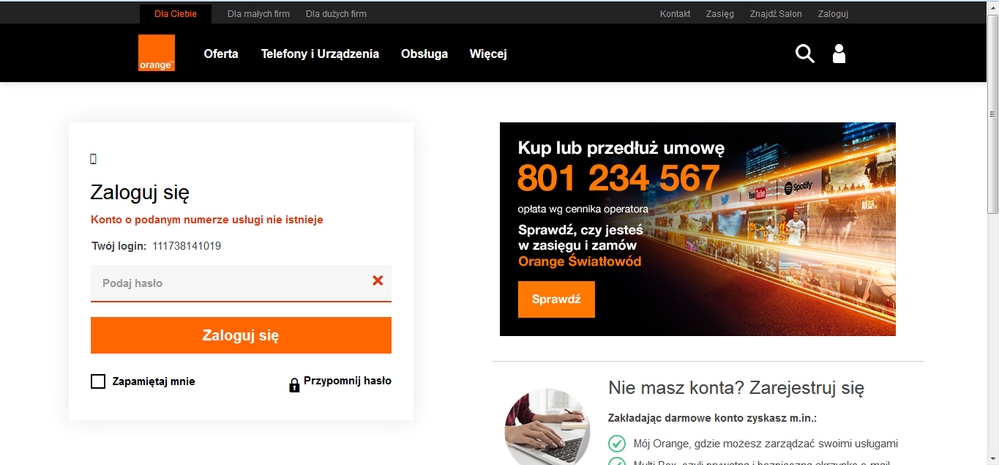Click the login number 111738141019
This screenshot has height=465, width=999.
pyautogui.click(x=187, y=246)
